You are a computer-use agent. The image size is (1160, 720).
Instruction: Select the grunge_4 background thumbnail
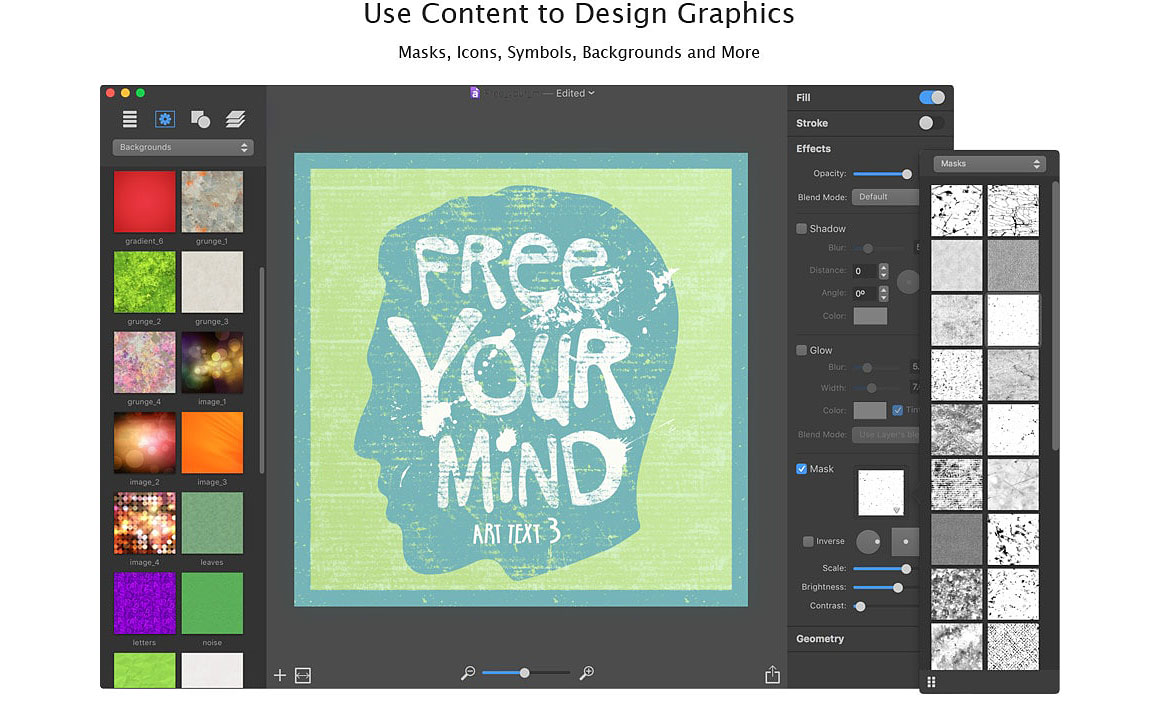(x=144, y=362)
